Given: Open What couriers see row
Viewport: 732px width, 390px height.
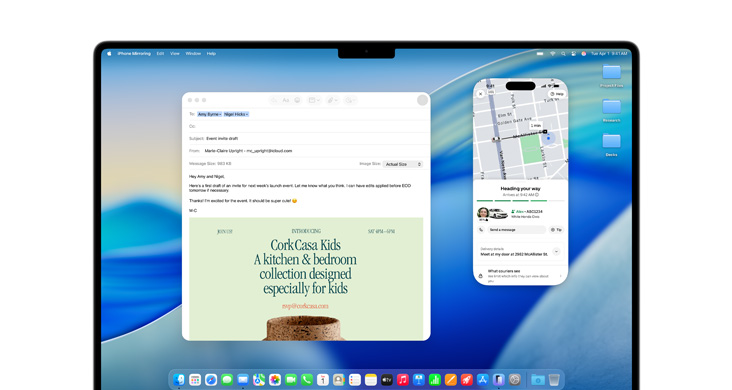Looking at the screenshot, I should [x=521, y=276].
